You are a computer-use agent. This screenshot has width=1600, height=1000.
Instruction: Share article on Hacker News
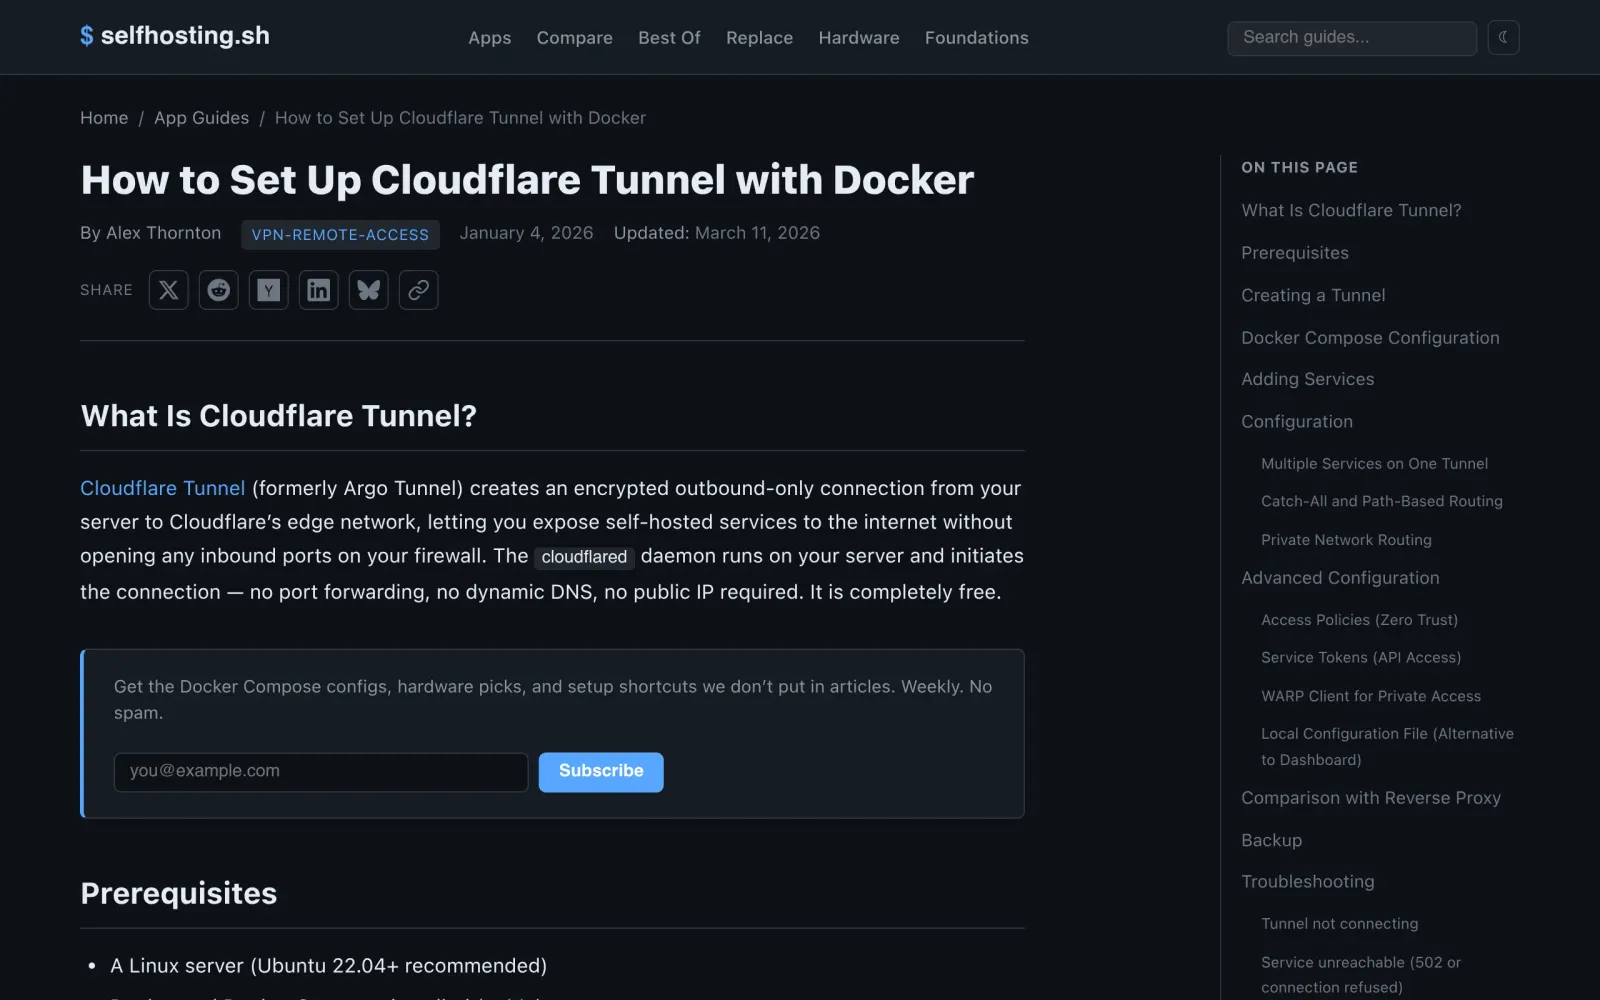268,290
